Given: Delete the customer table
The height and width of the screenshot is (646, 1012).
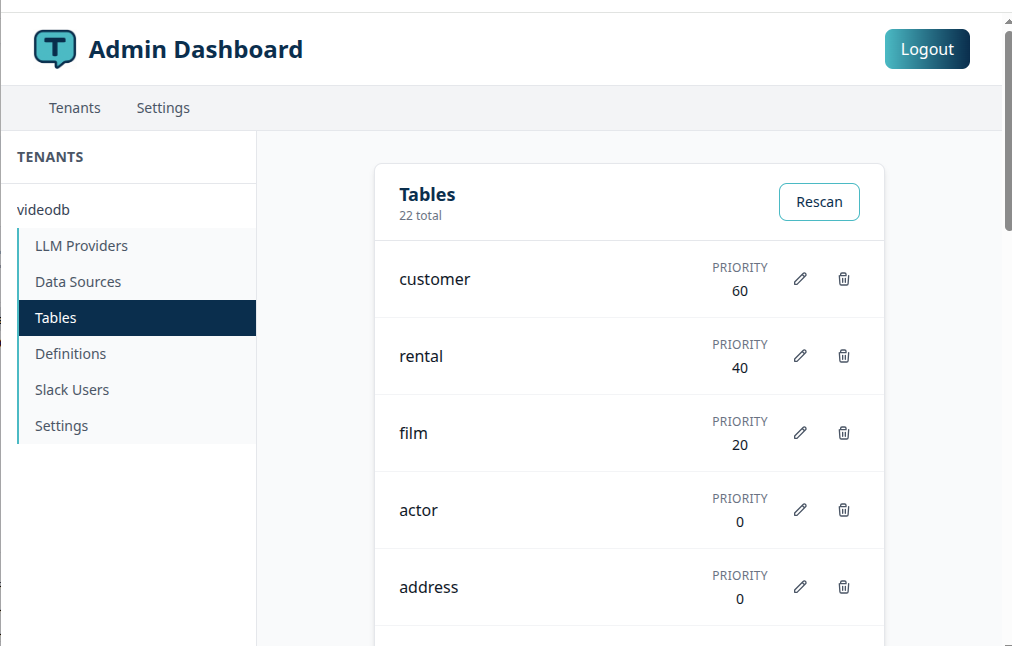Looking at the screenshot, I should click(843, 278).
